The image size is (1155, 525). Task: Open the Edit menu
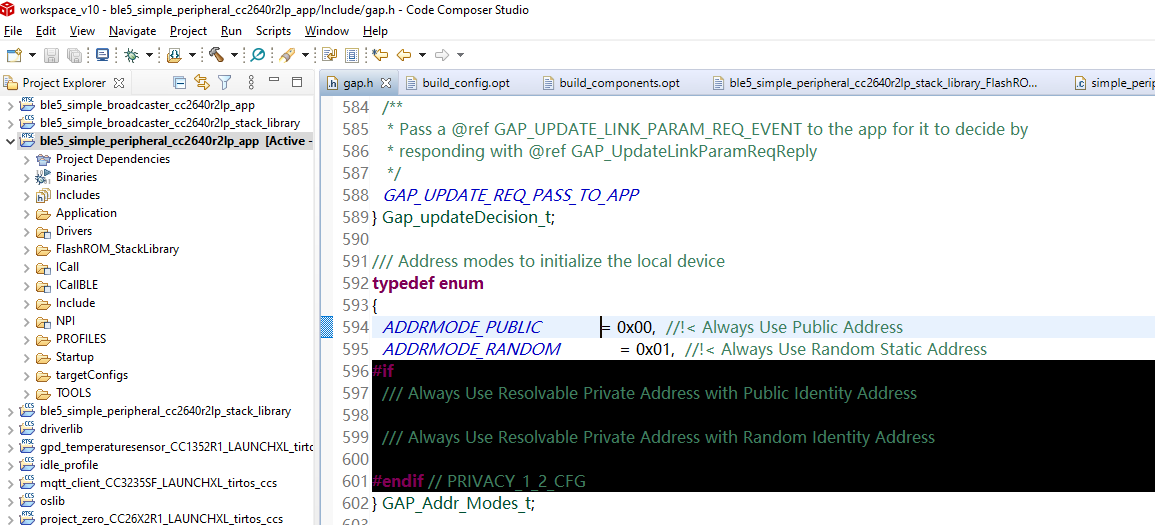point(46,31)
